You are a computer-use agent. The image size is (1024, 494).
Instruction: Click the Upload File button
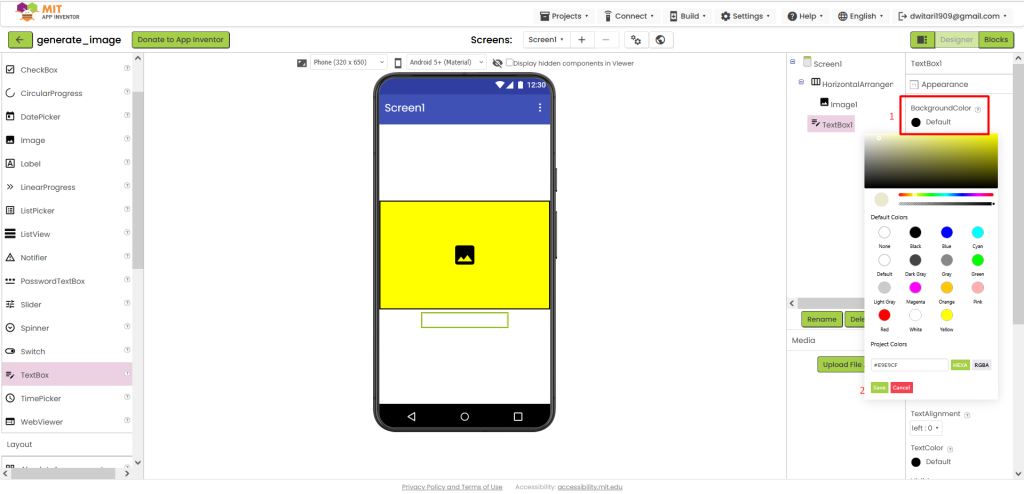(842, 365)
